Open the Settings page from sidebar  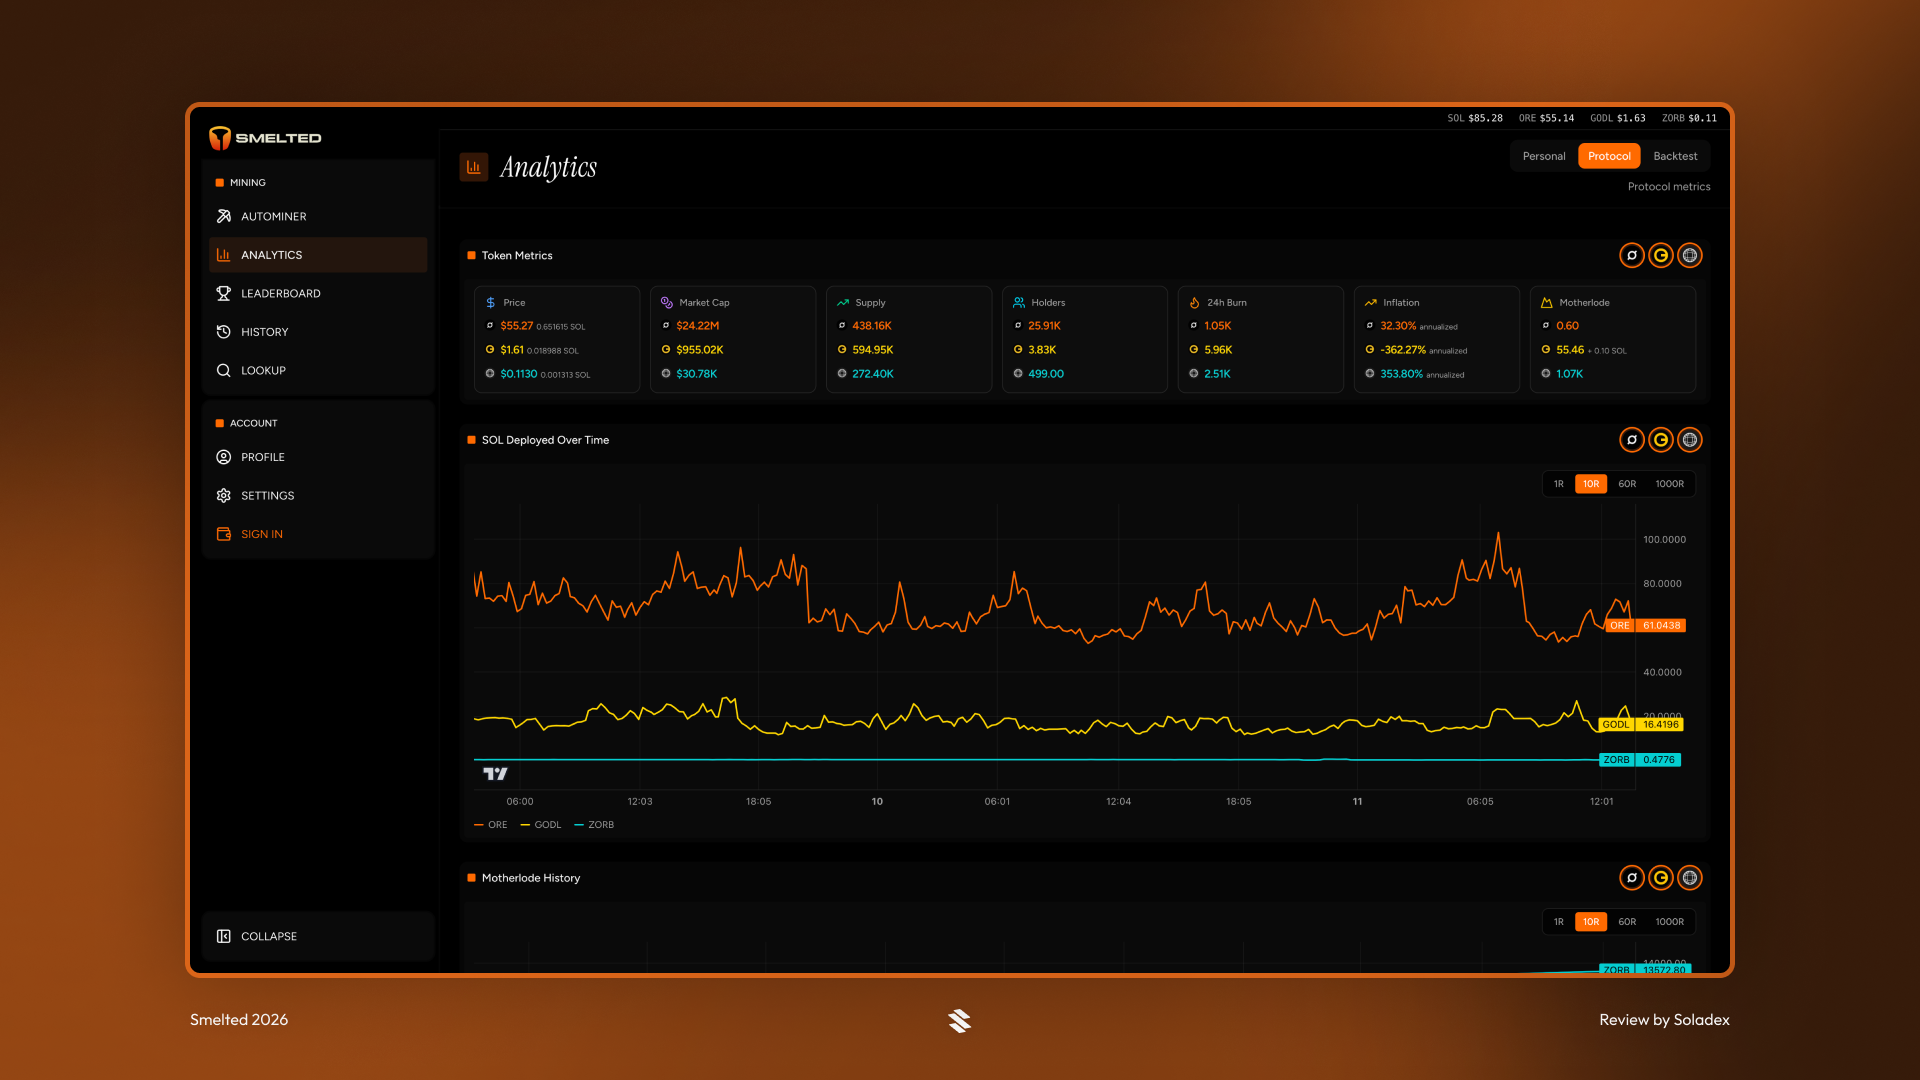267,495
